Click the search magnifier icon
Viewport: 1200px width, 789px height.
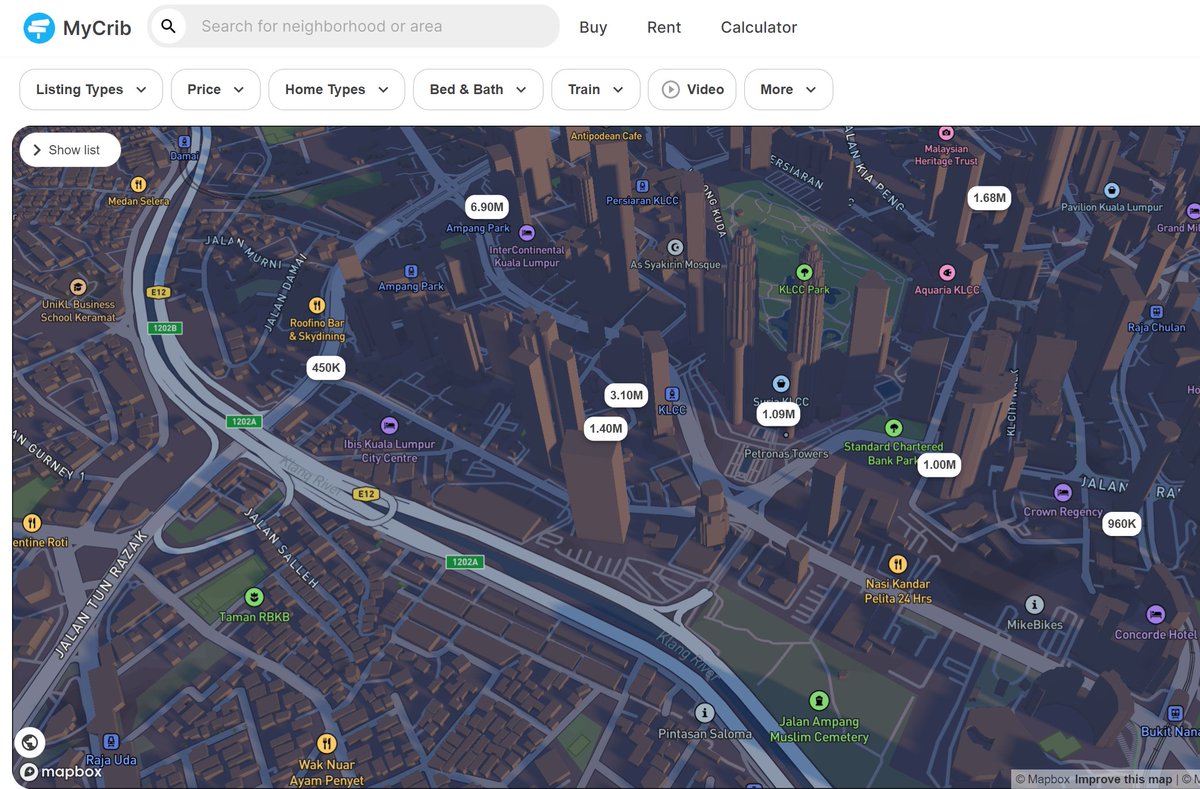pyautogui.click(x=169, y=26)
